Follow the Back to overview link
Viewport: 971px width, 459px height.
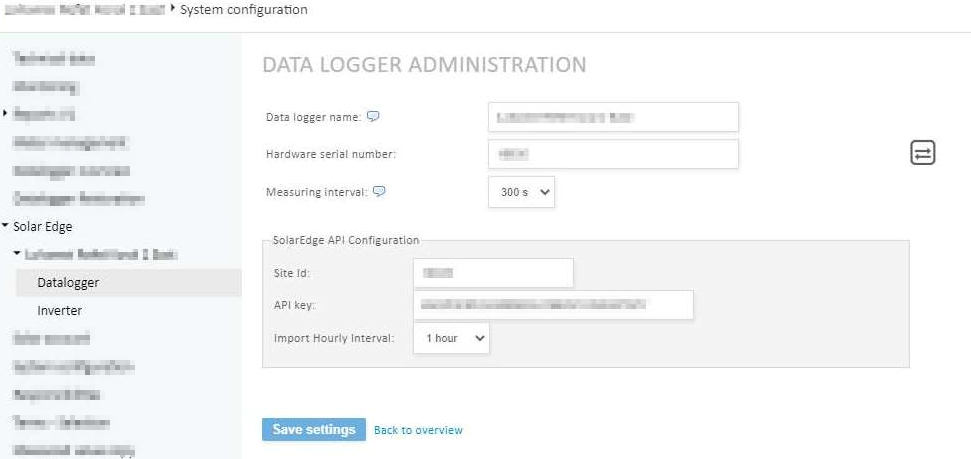pos(418,430)
